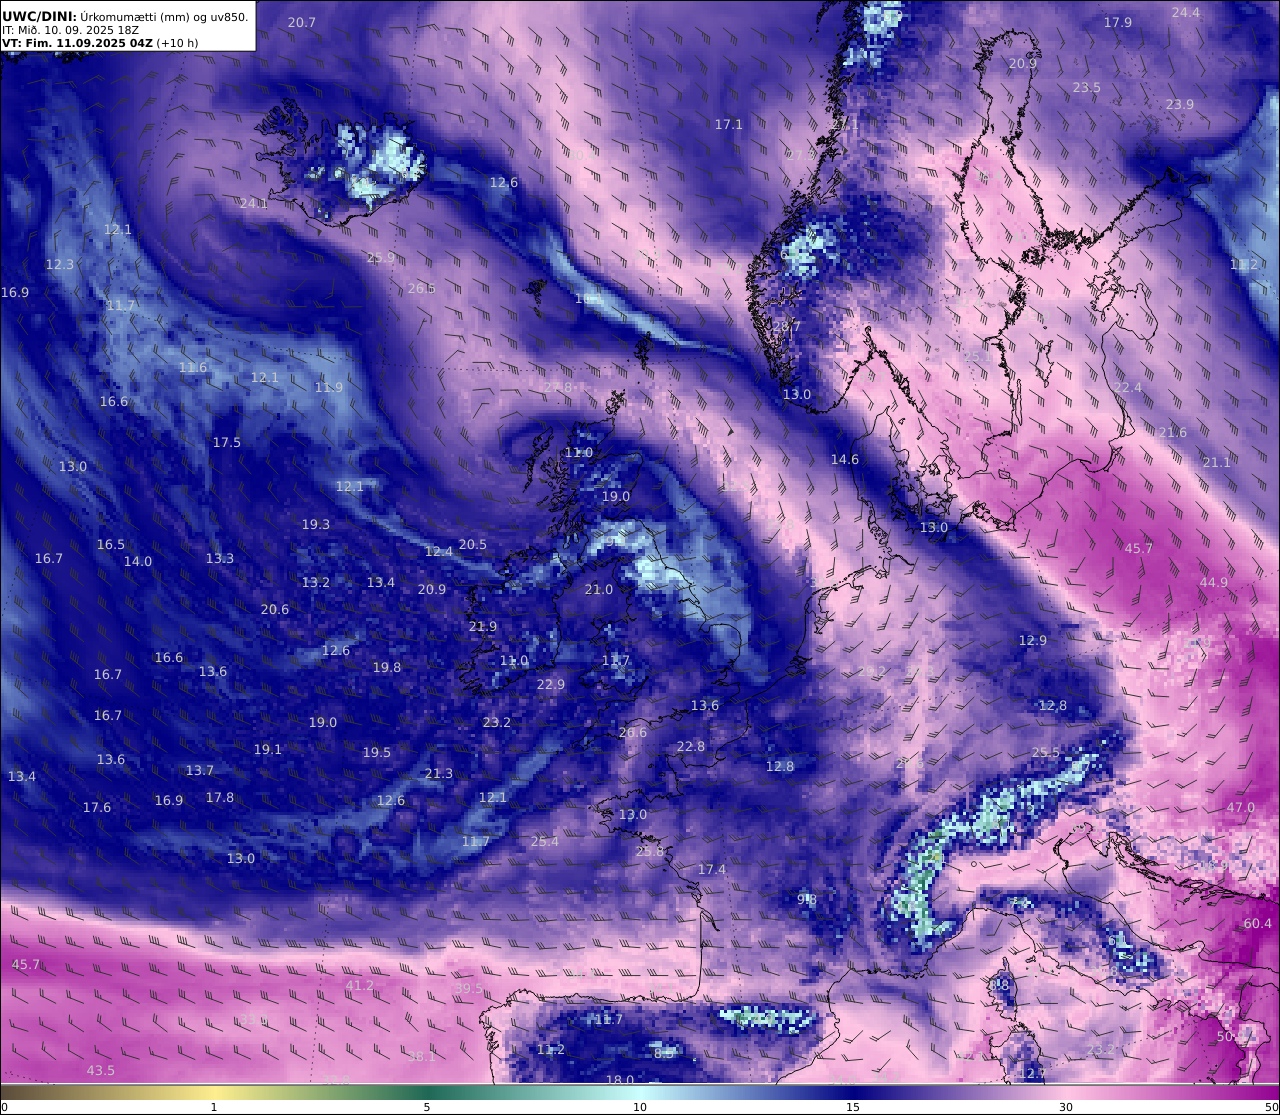This screenshot has width=1280, height=1115.
Task: Click the 26.5 value
Action: (x=421, y=289)
